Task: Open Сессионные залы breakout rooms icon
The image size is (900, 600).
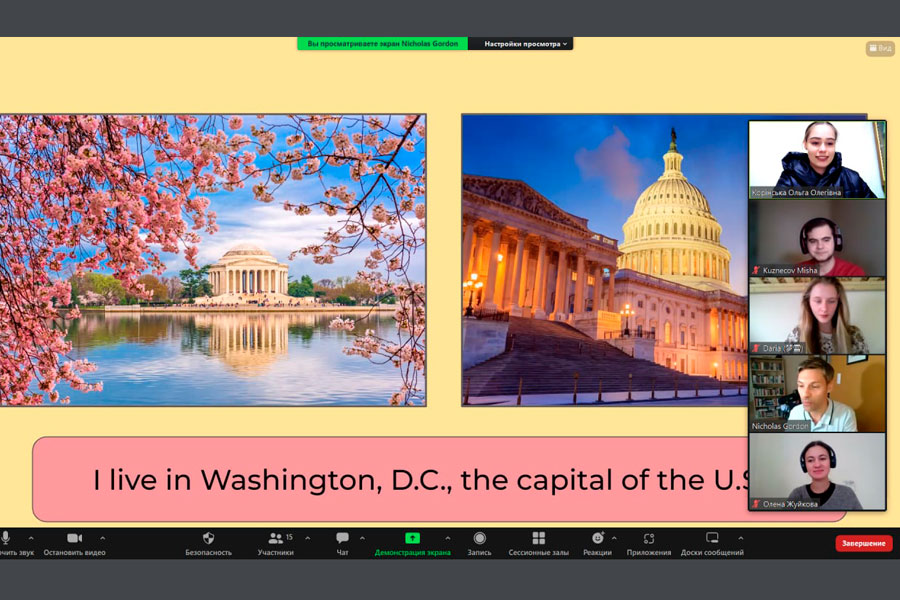Action: [538, 538]
